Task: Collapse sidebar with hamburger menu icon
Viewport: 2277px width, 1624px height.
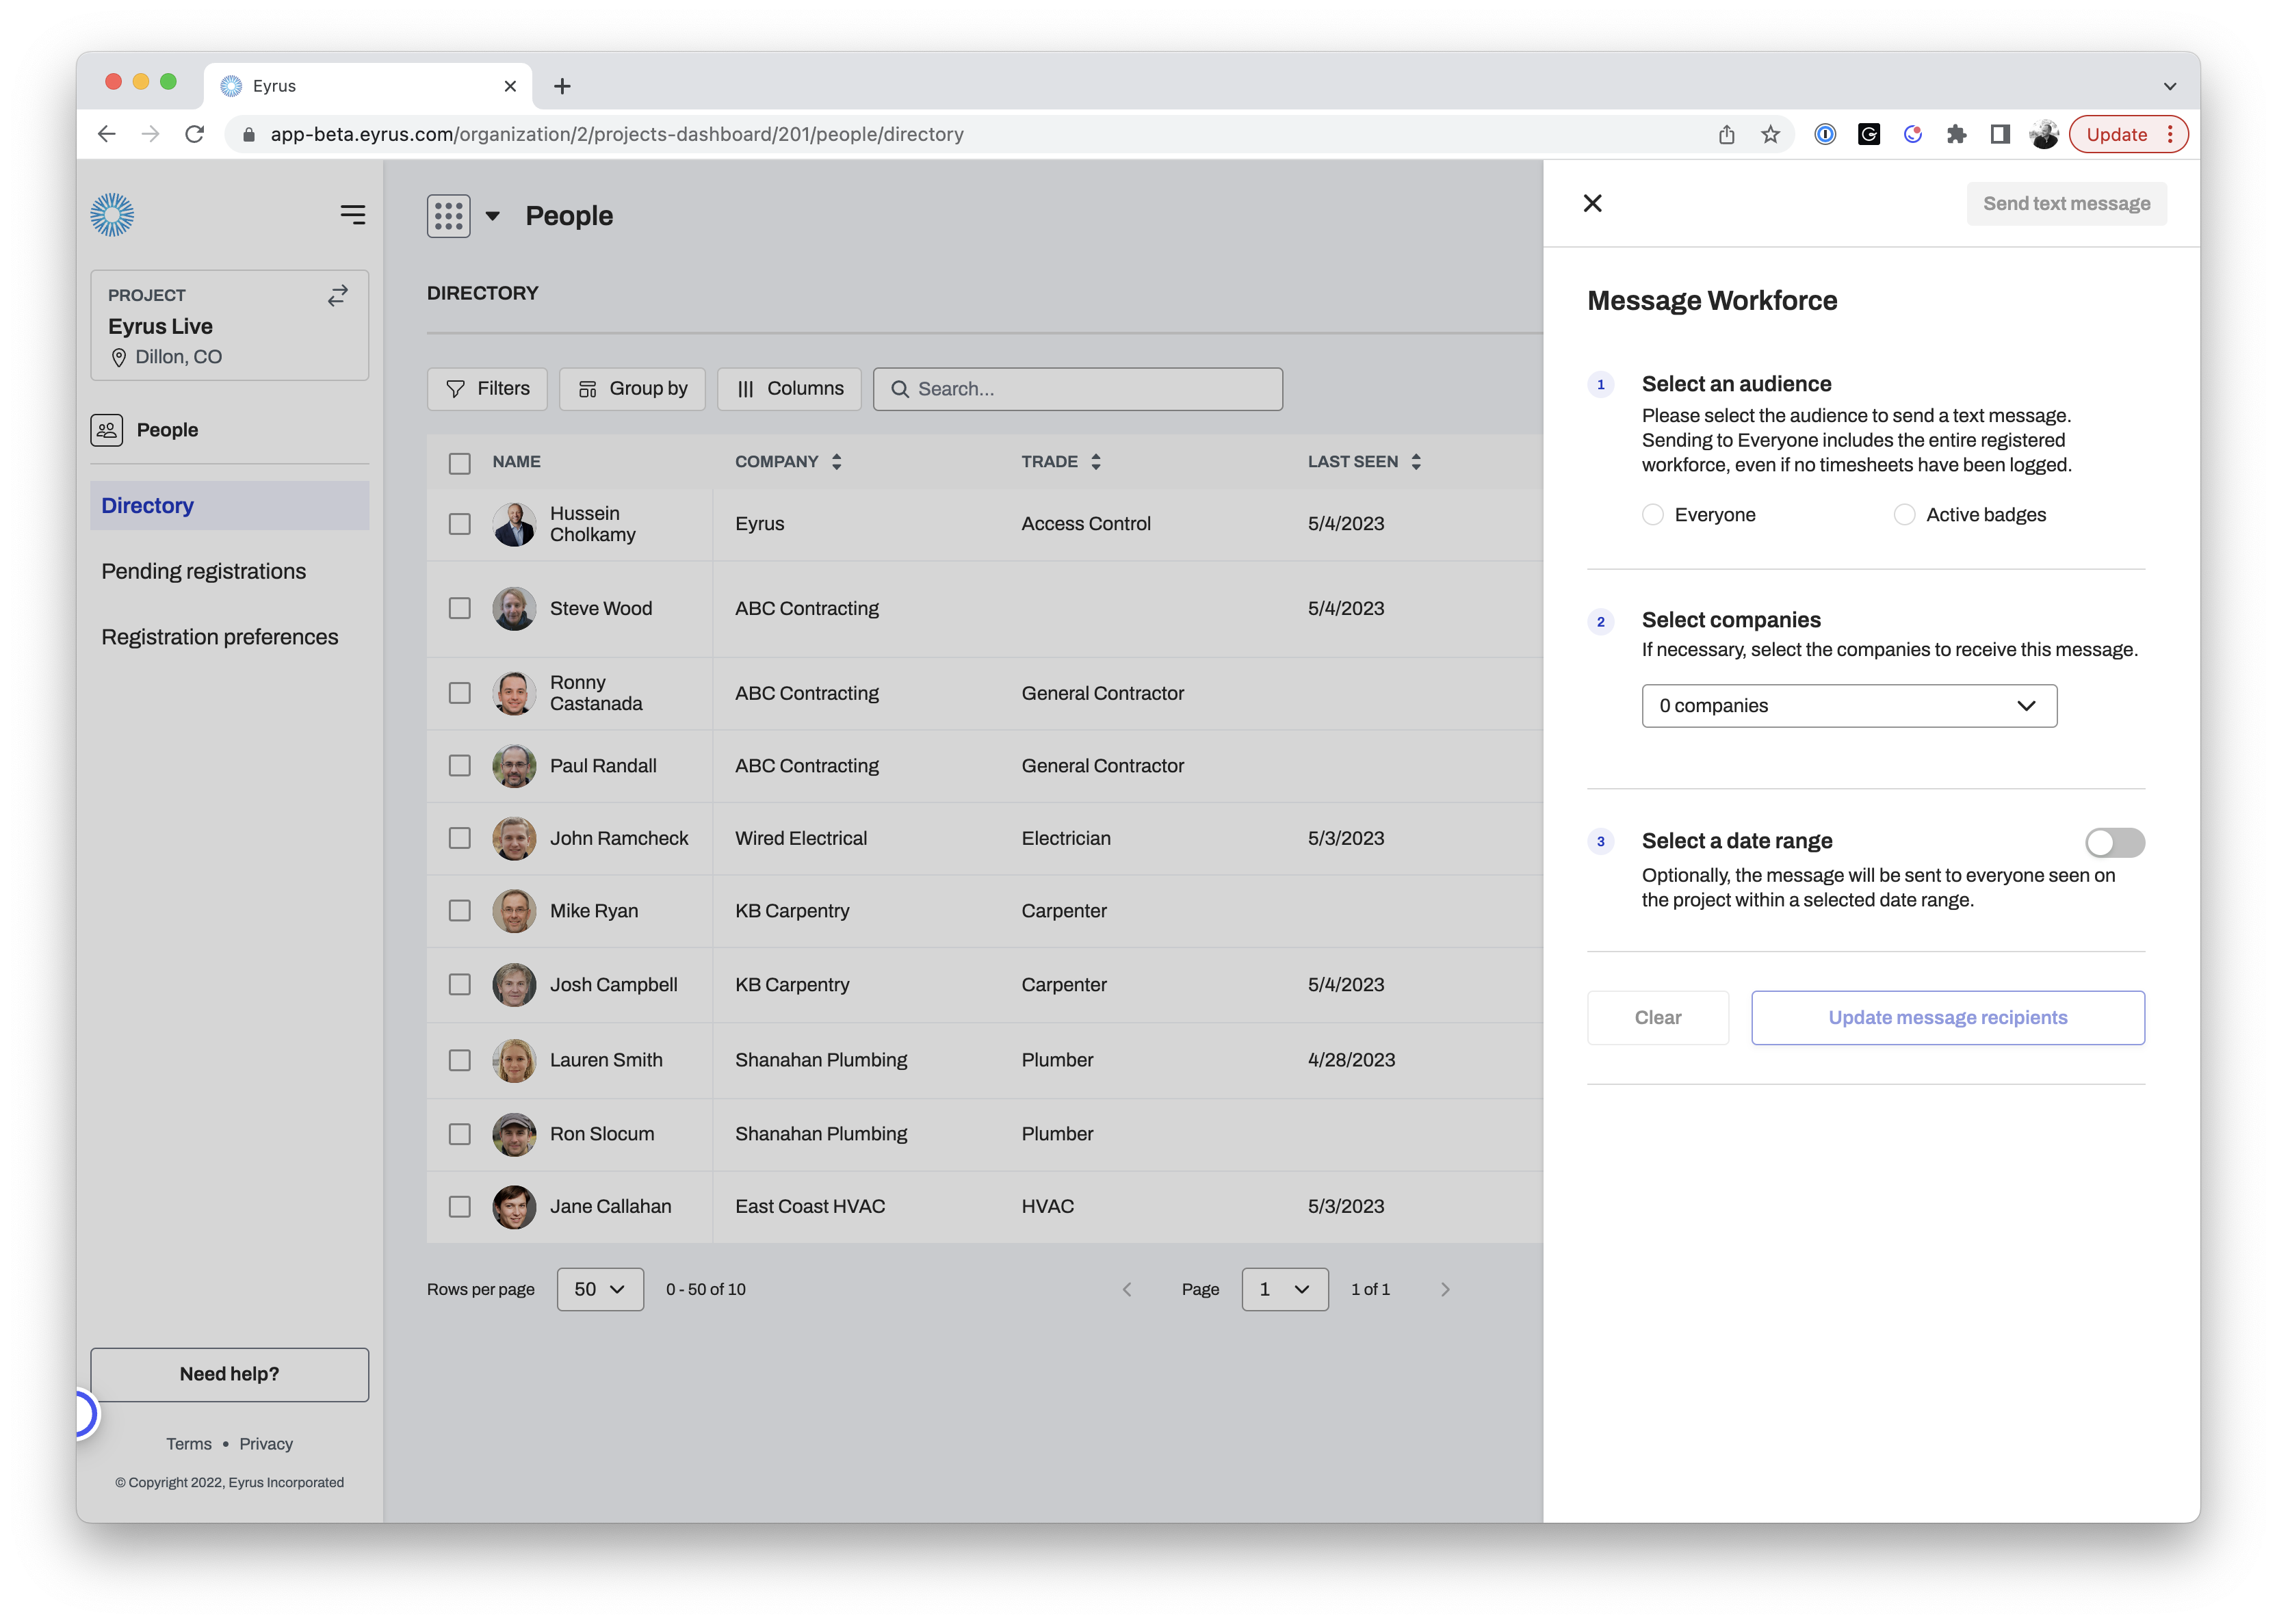Action: pos(352,215)
